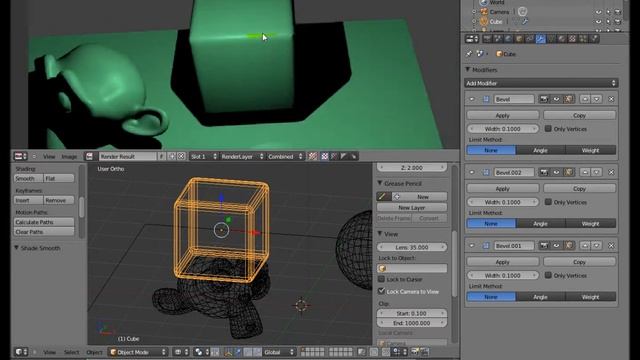The height and width of the screenshot is (360, 640).
Task: Click the wrench modifier icon beside Cube in outliner
Action: [x=525, y=22]
